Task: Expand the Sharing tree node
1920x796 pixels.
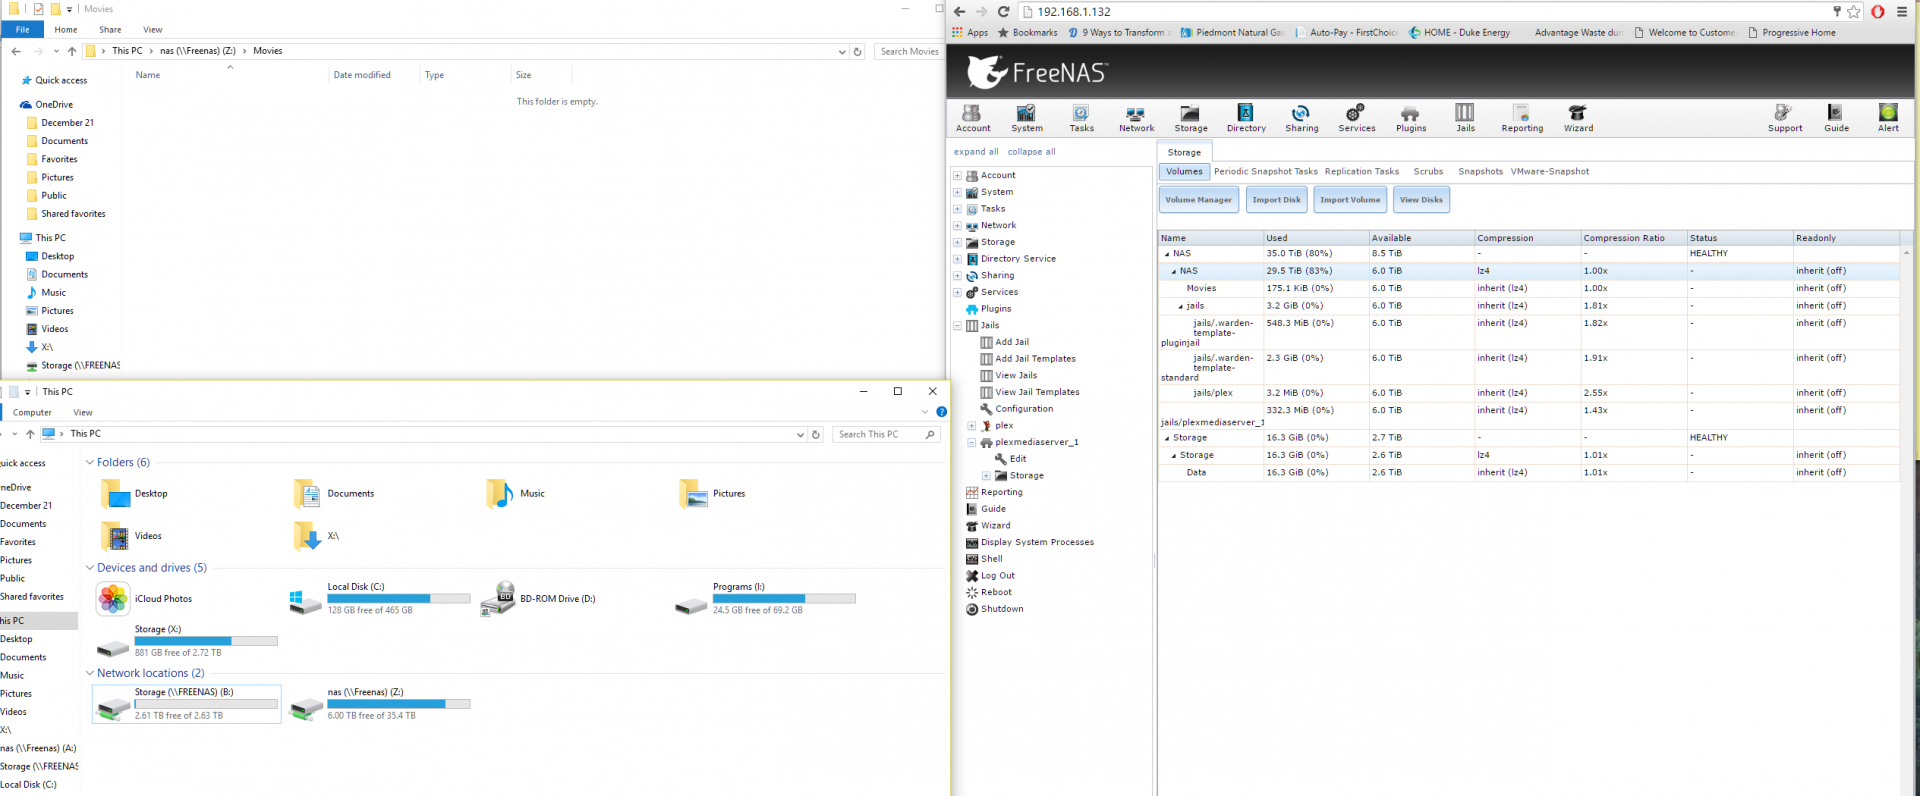Action: (x=957, y=275)
